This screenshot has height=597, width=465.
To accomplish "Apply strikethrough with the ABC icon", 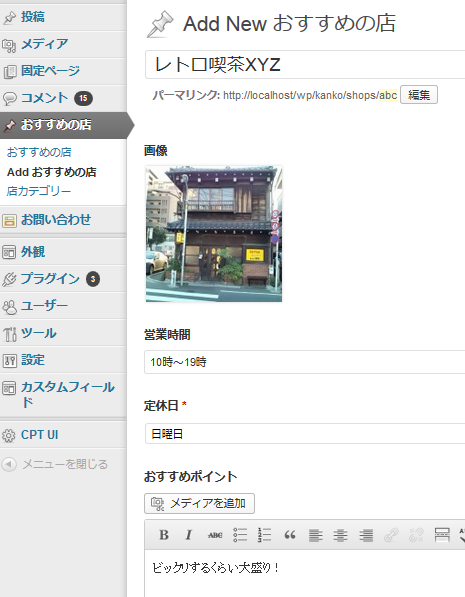I will coord(215,535).
